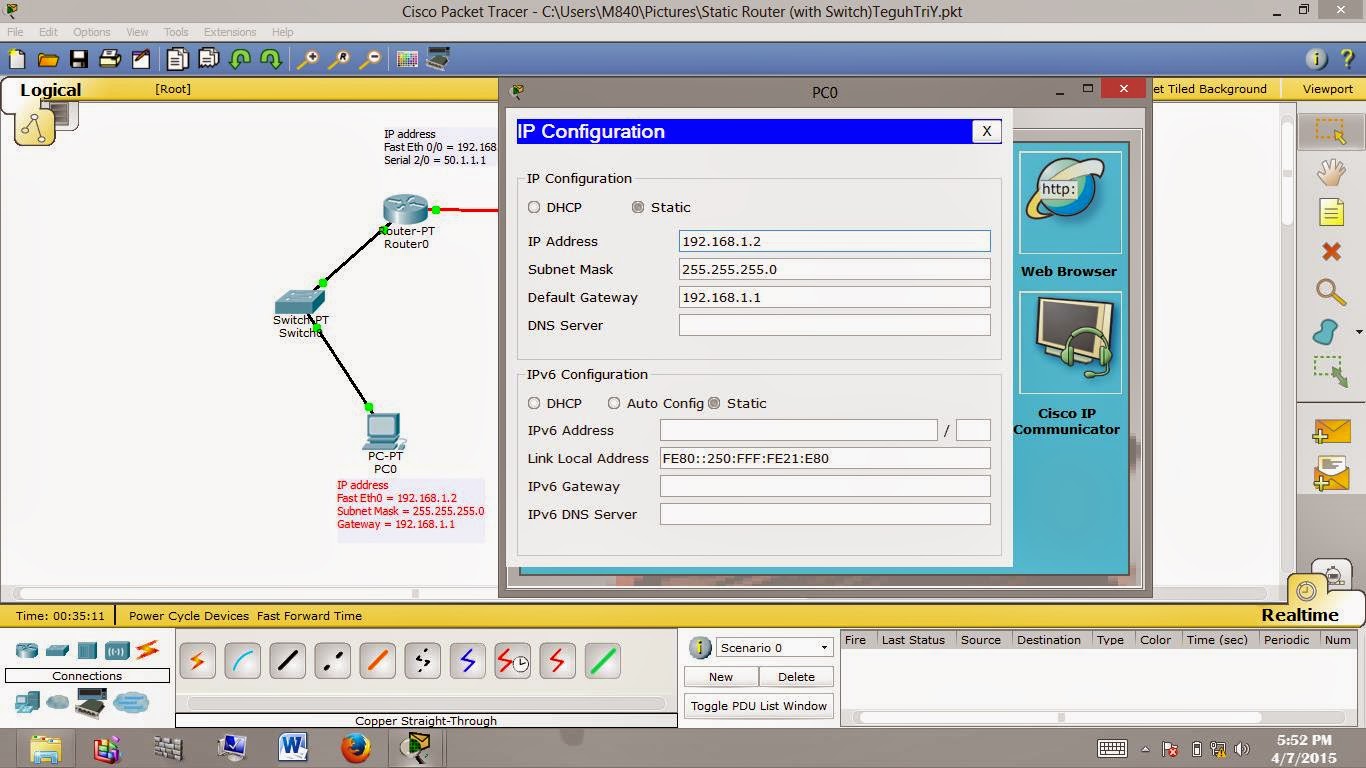The width and height of the screenshot is (1366, 768).
Task: Open the View menu
Action: pyautogui.click(x=136, y=32)
